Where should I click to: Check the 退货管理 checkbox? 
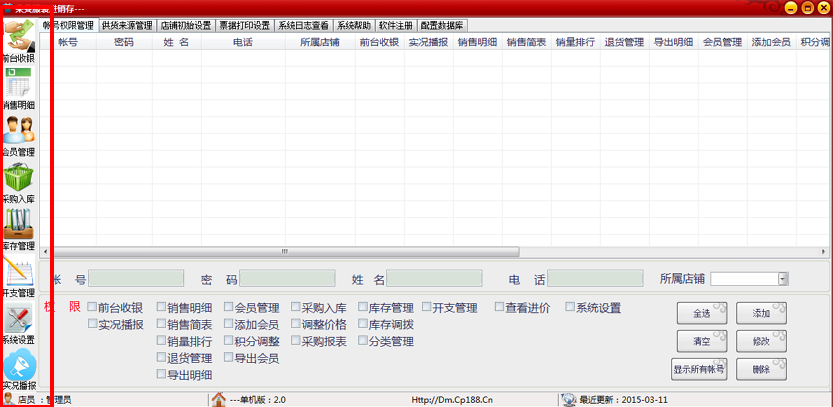point(161,357)
